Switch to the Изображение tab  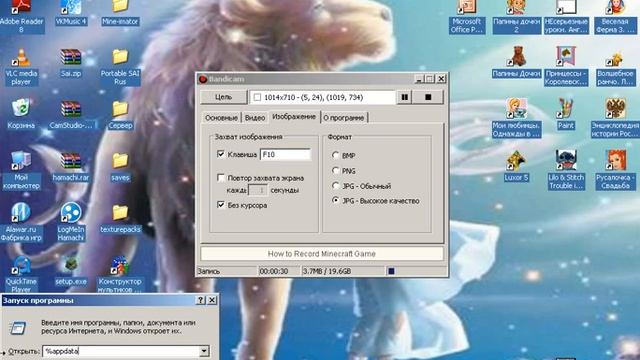(294, 116)
